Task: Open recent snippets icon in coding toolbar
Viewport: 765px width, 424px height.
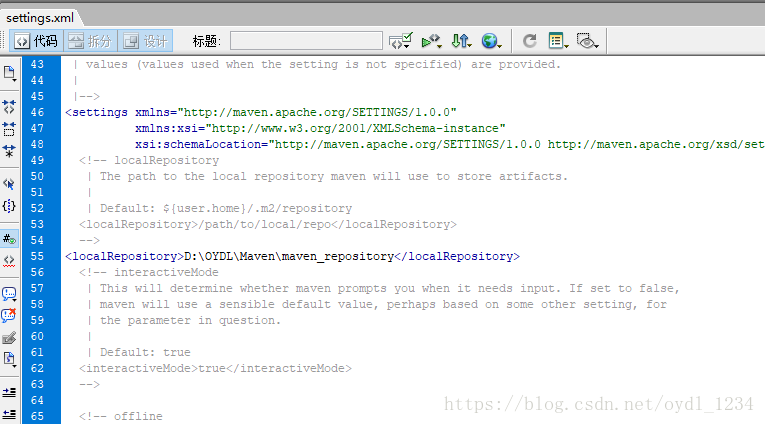Action: coord(9,359)
